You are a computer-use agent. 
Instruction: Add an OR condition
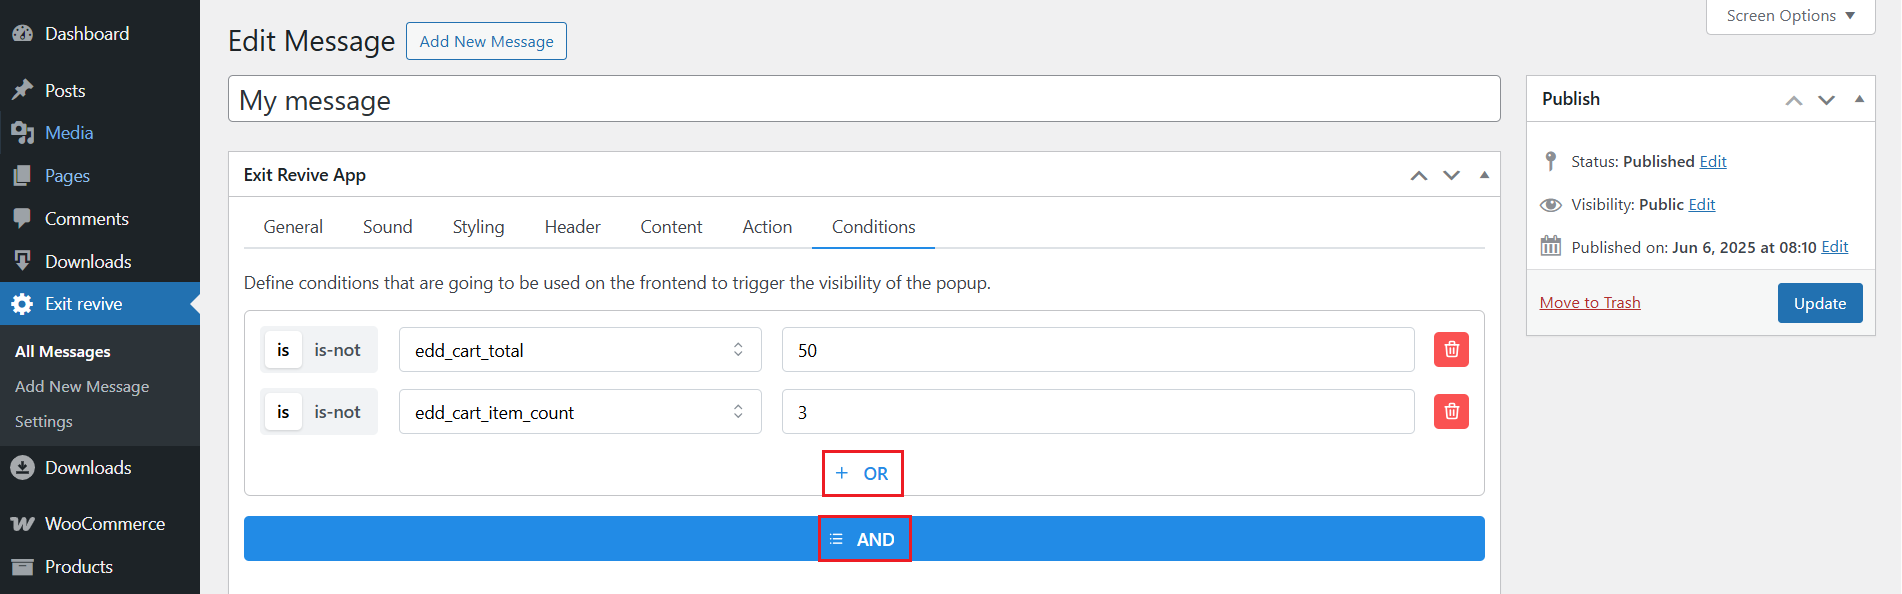(x=863, y=473)
